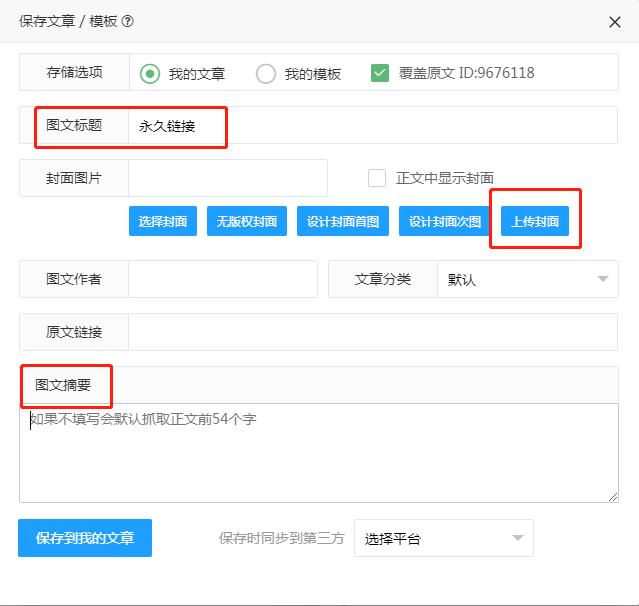The image size is (639, 606).
Task: Open 设计封面次图 designer
Action: click(x=444, y=221)
